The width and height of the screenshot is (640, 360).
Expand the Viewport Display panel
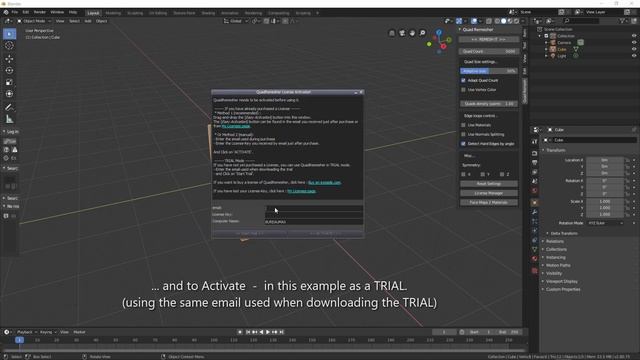click(x=561, y=281)
